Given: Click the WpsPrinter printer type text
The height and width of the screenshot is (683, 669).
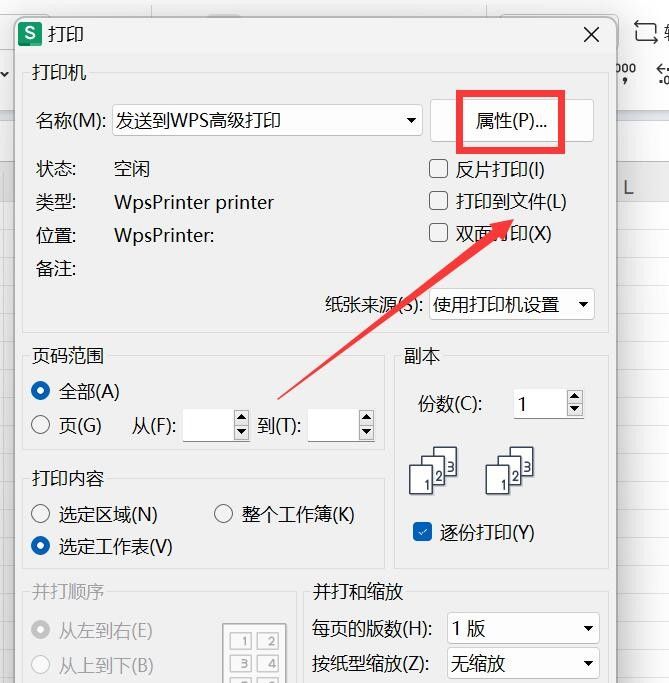Looking at the screenshot, I should pyautogui.click(x=194, y=203).
